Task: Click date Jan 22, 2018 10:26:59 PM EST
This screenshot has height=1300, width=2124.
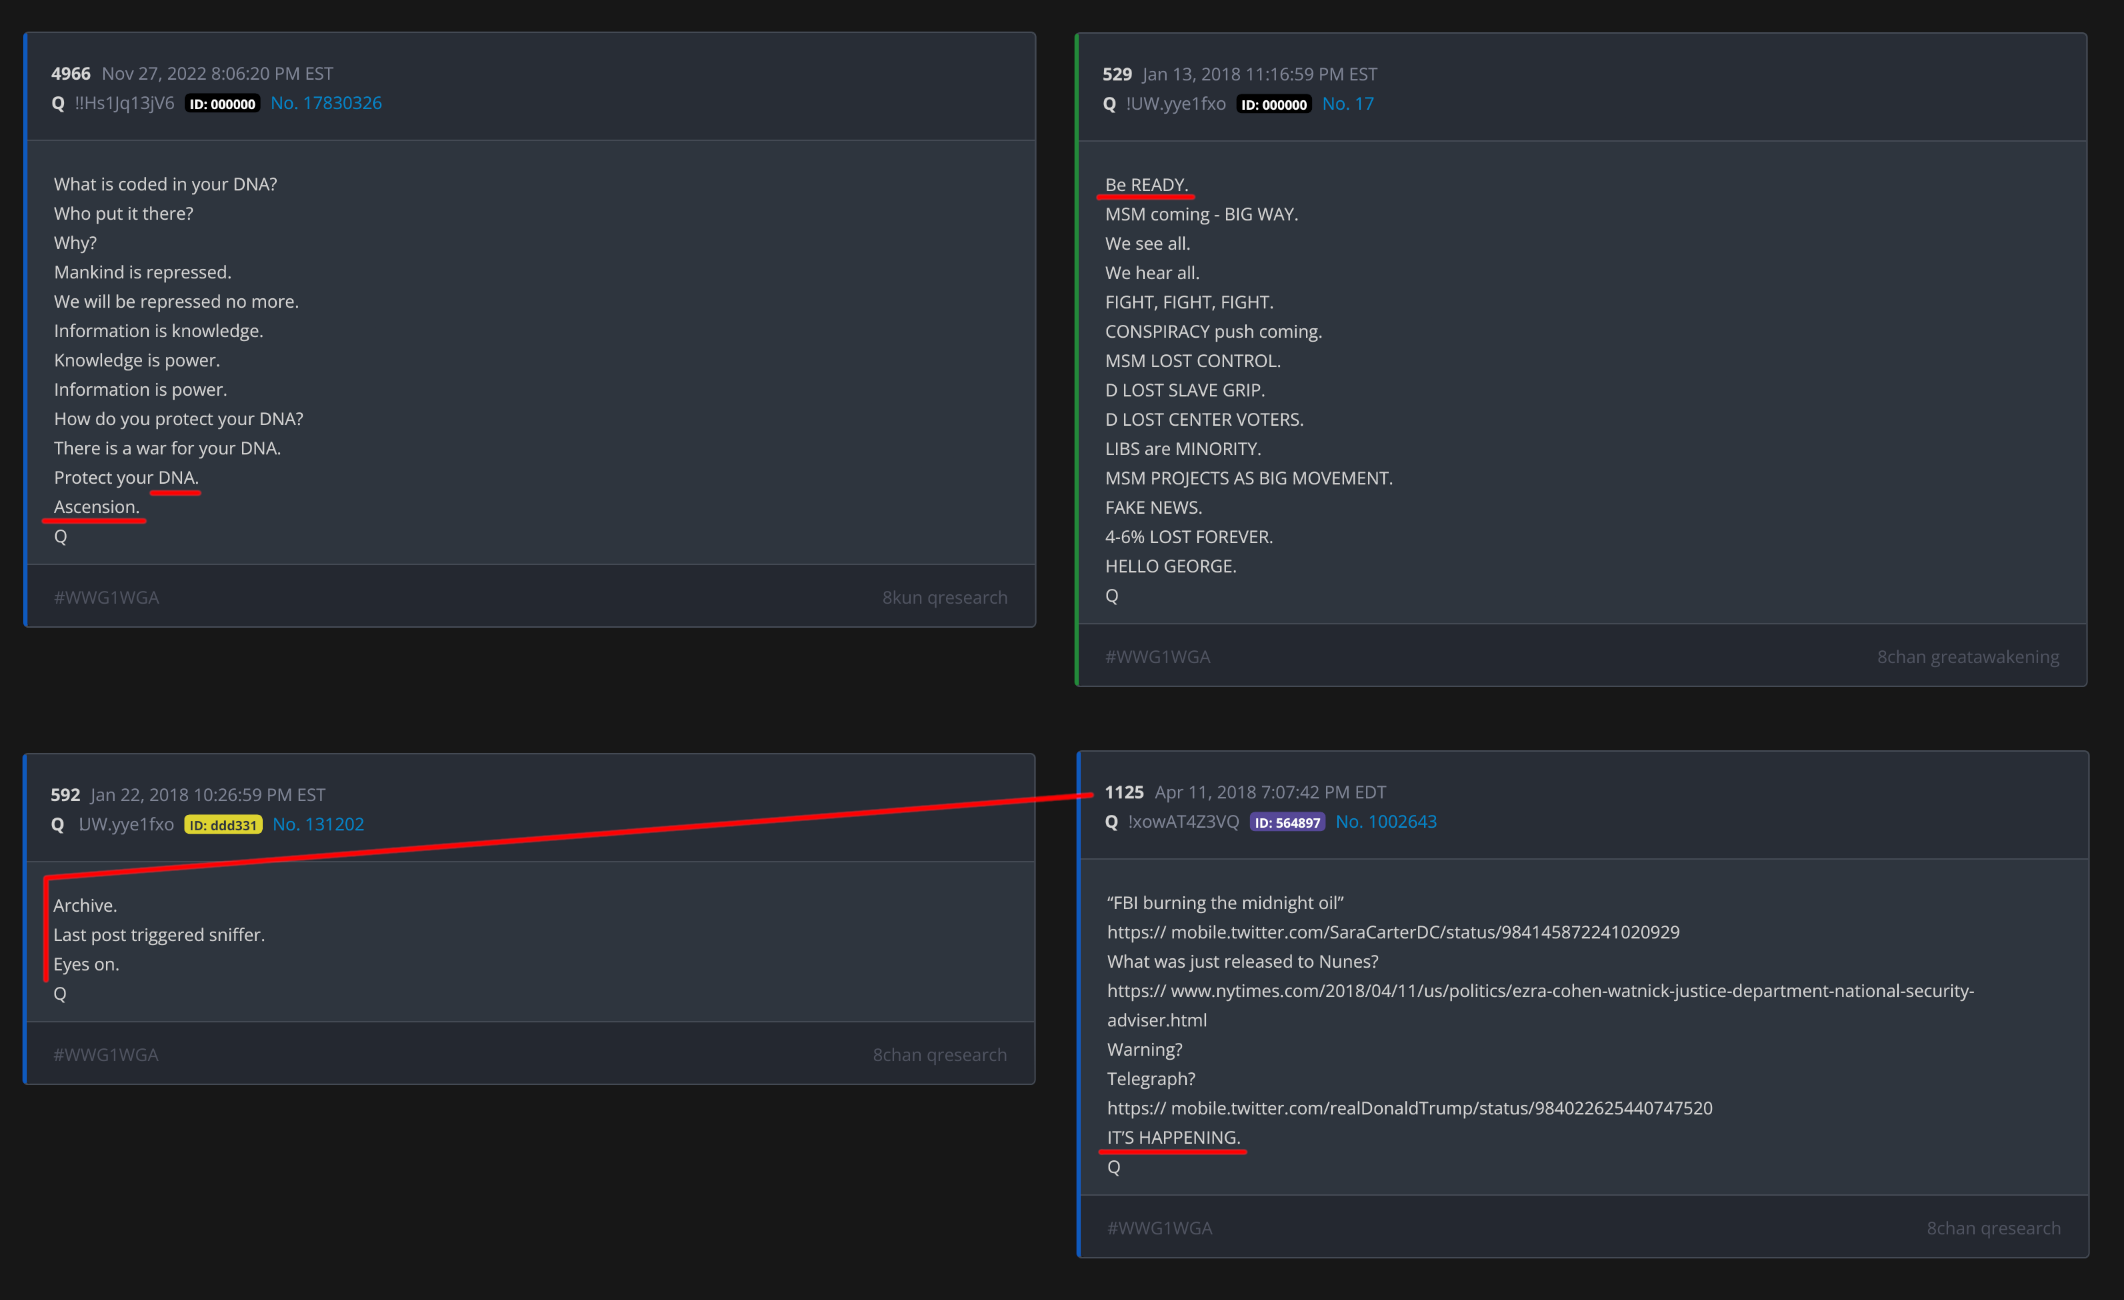Action: pyautogui.click(x=208, y=795)
